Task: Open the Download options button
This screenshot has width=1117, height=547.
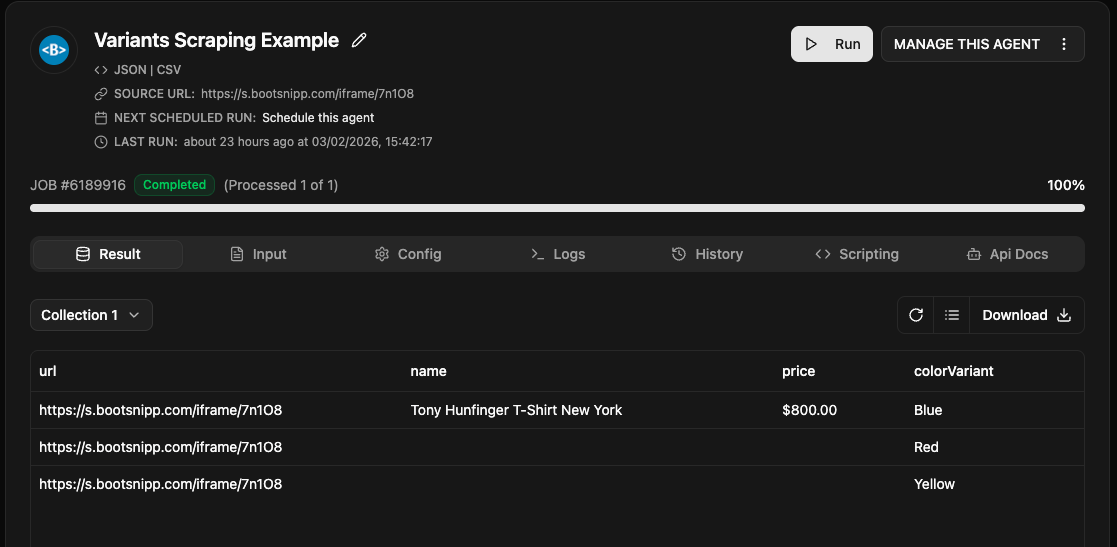Action: (x=1026, y=315)
